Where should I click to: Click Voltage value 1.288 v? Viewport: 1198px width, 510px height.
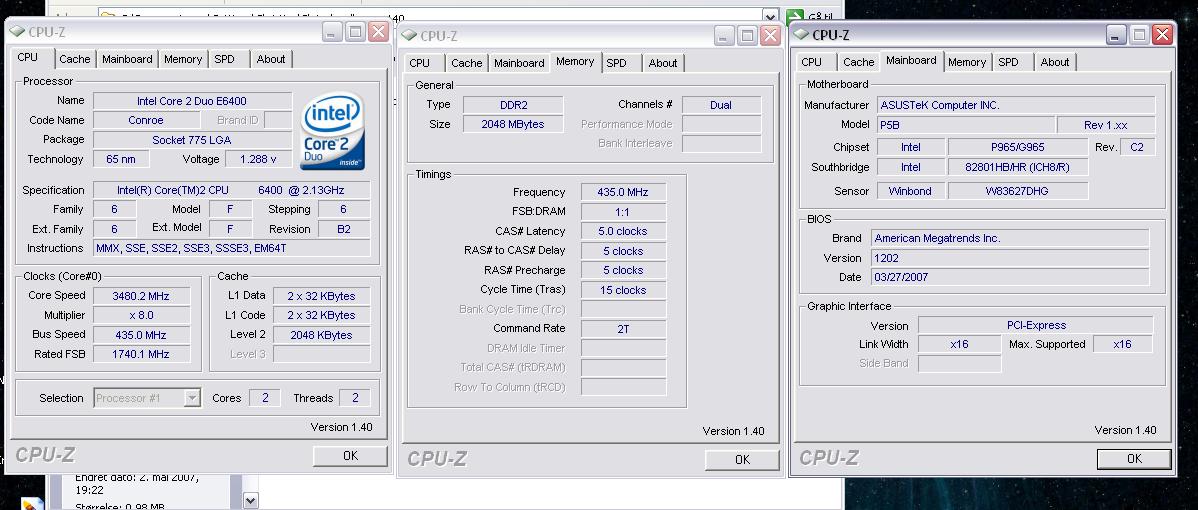[x=257, y=160]
